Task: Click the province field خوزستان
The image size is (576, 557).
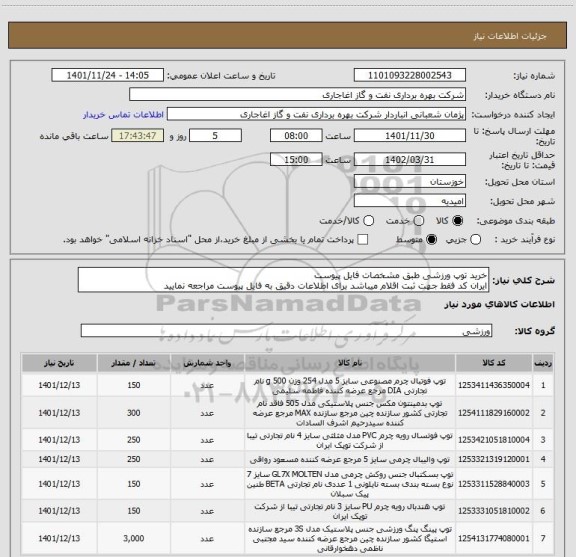Action: point(410,182)
